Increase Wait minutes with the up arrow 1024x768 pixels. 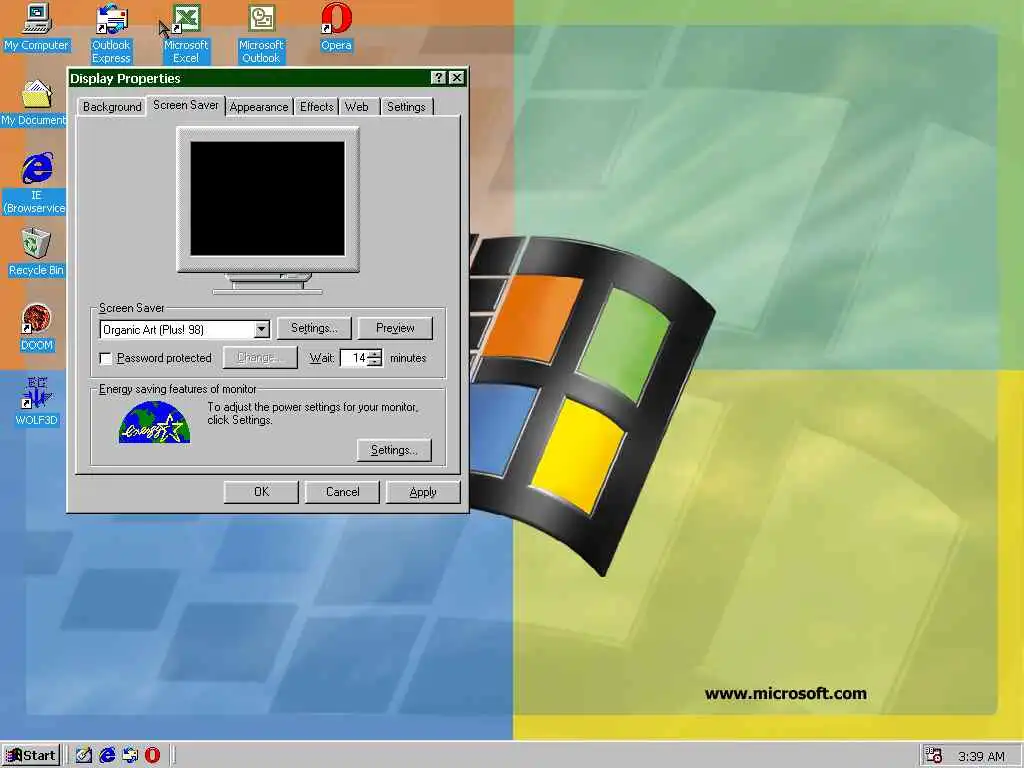coord(374,354)
